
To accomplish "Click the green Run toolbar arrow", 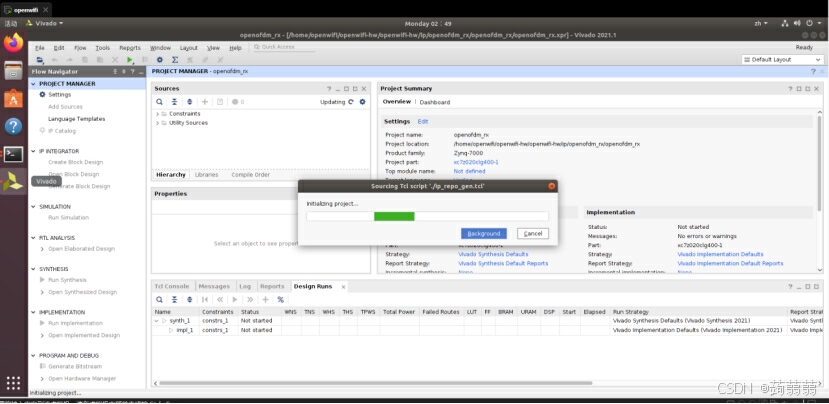I will click(x=130, y=60).
